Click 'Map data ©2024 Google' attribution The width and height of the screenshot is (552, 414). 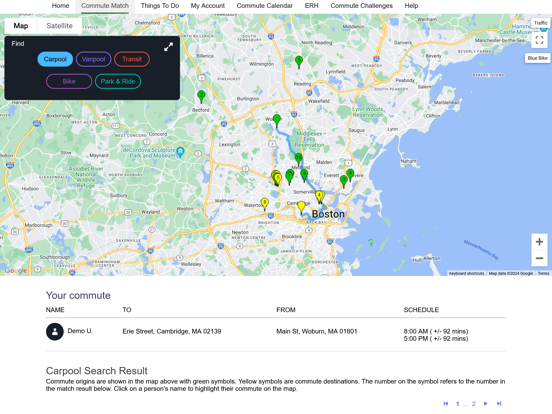pos(511,273)
